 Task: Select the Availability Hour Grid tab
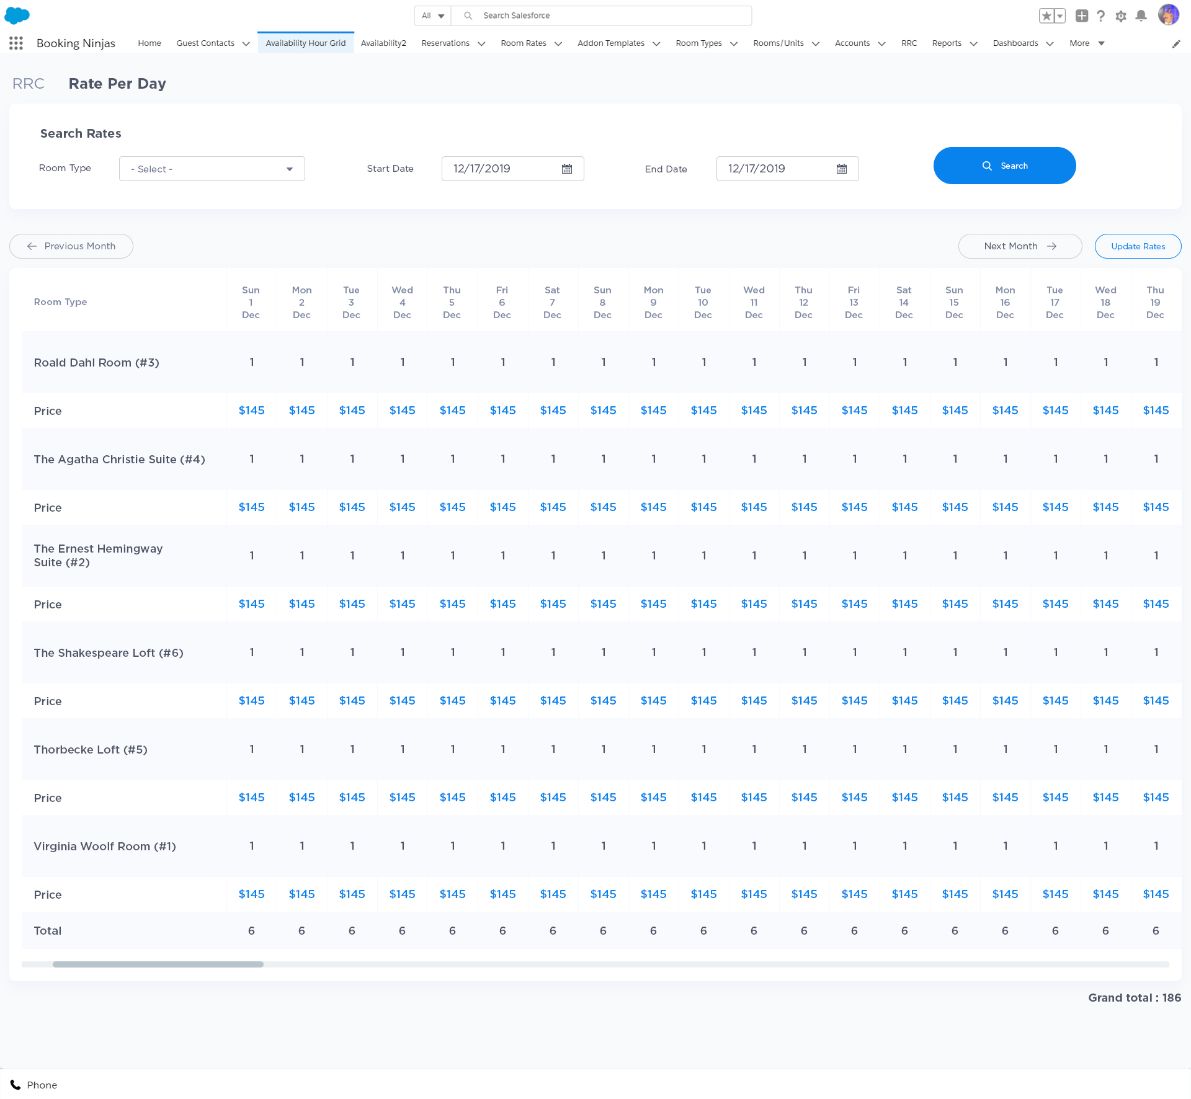pos(305,43)
